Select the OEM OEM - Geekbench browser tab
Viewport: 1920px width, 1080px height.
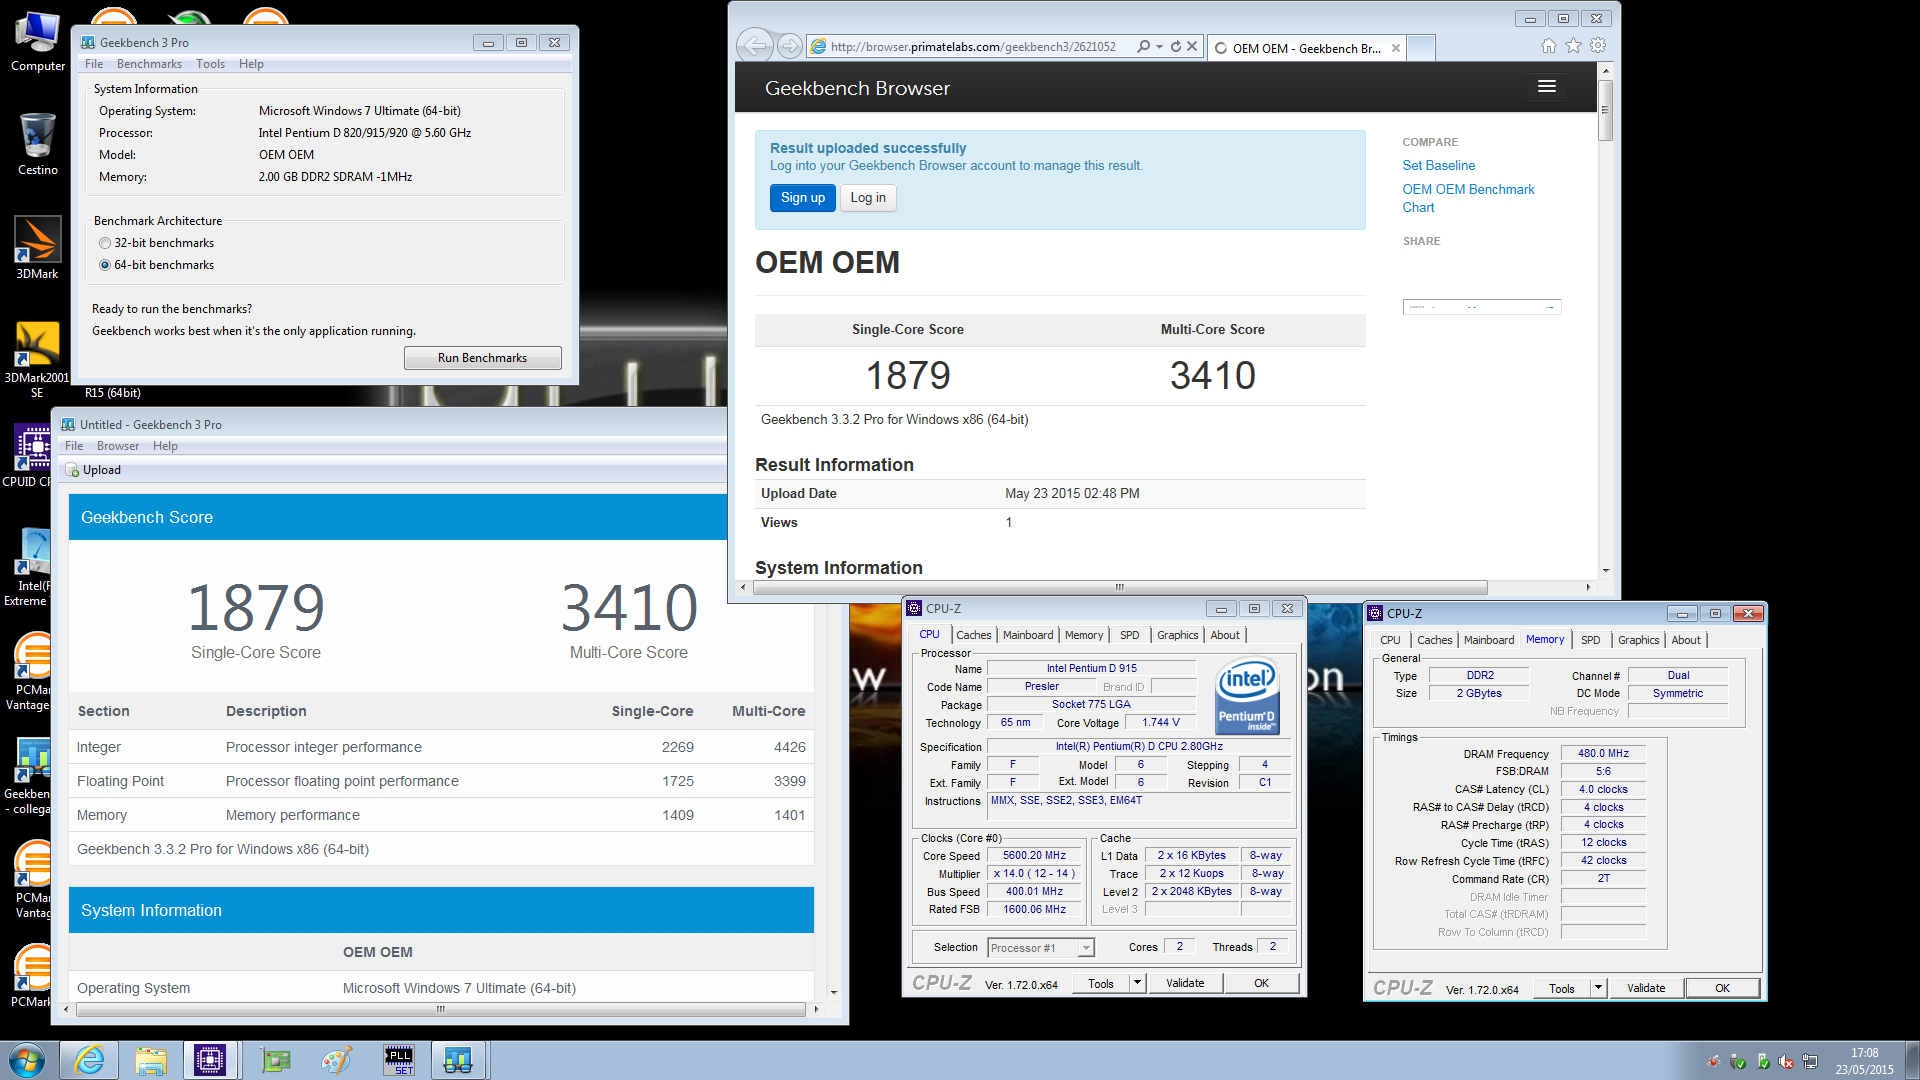coord(1306,48)
